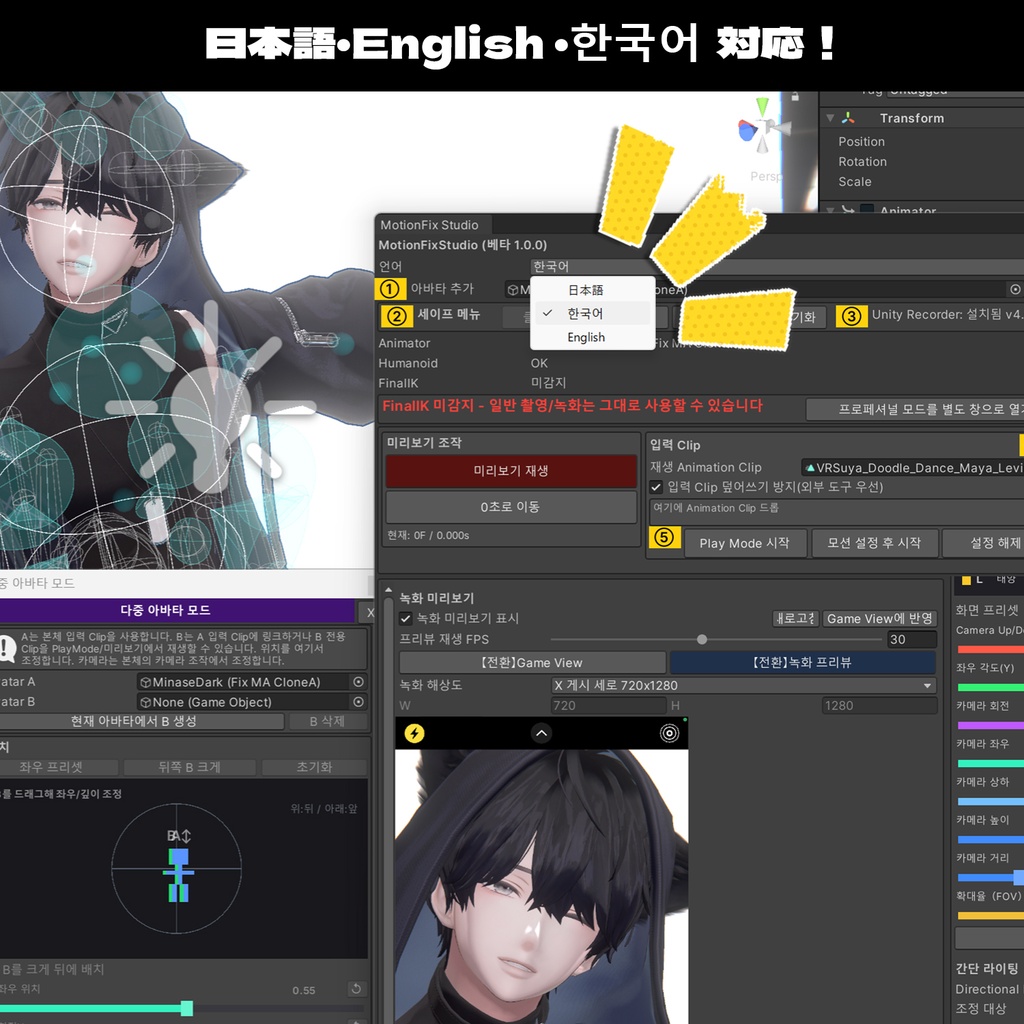
Task: Click the object picker circle for Avatar A
Action: point(359,682)
